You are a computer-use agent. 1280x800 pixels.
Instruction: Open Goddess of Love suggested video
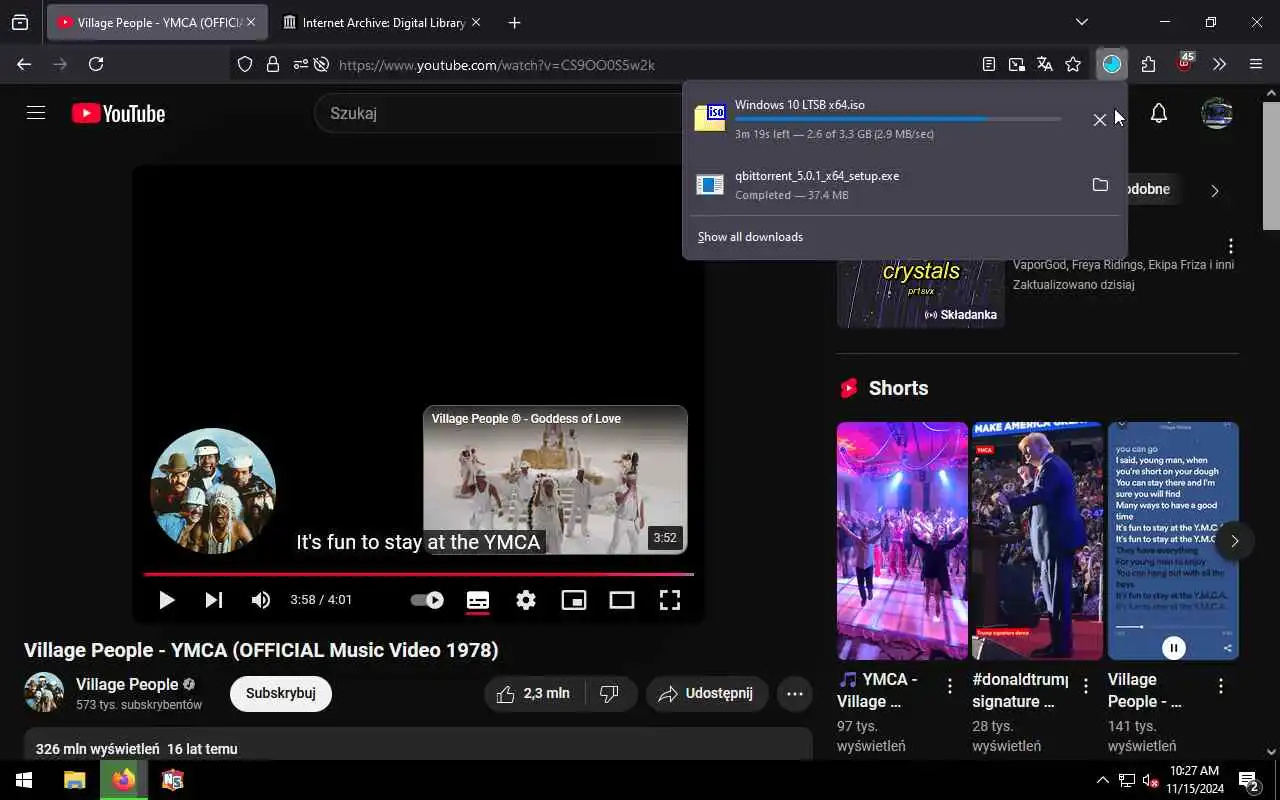point(555,480)
